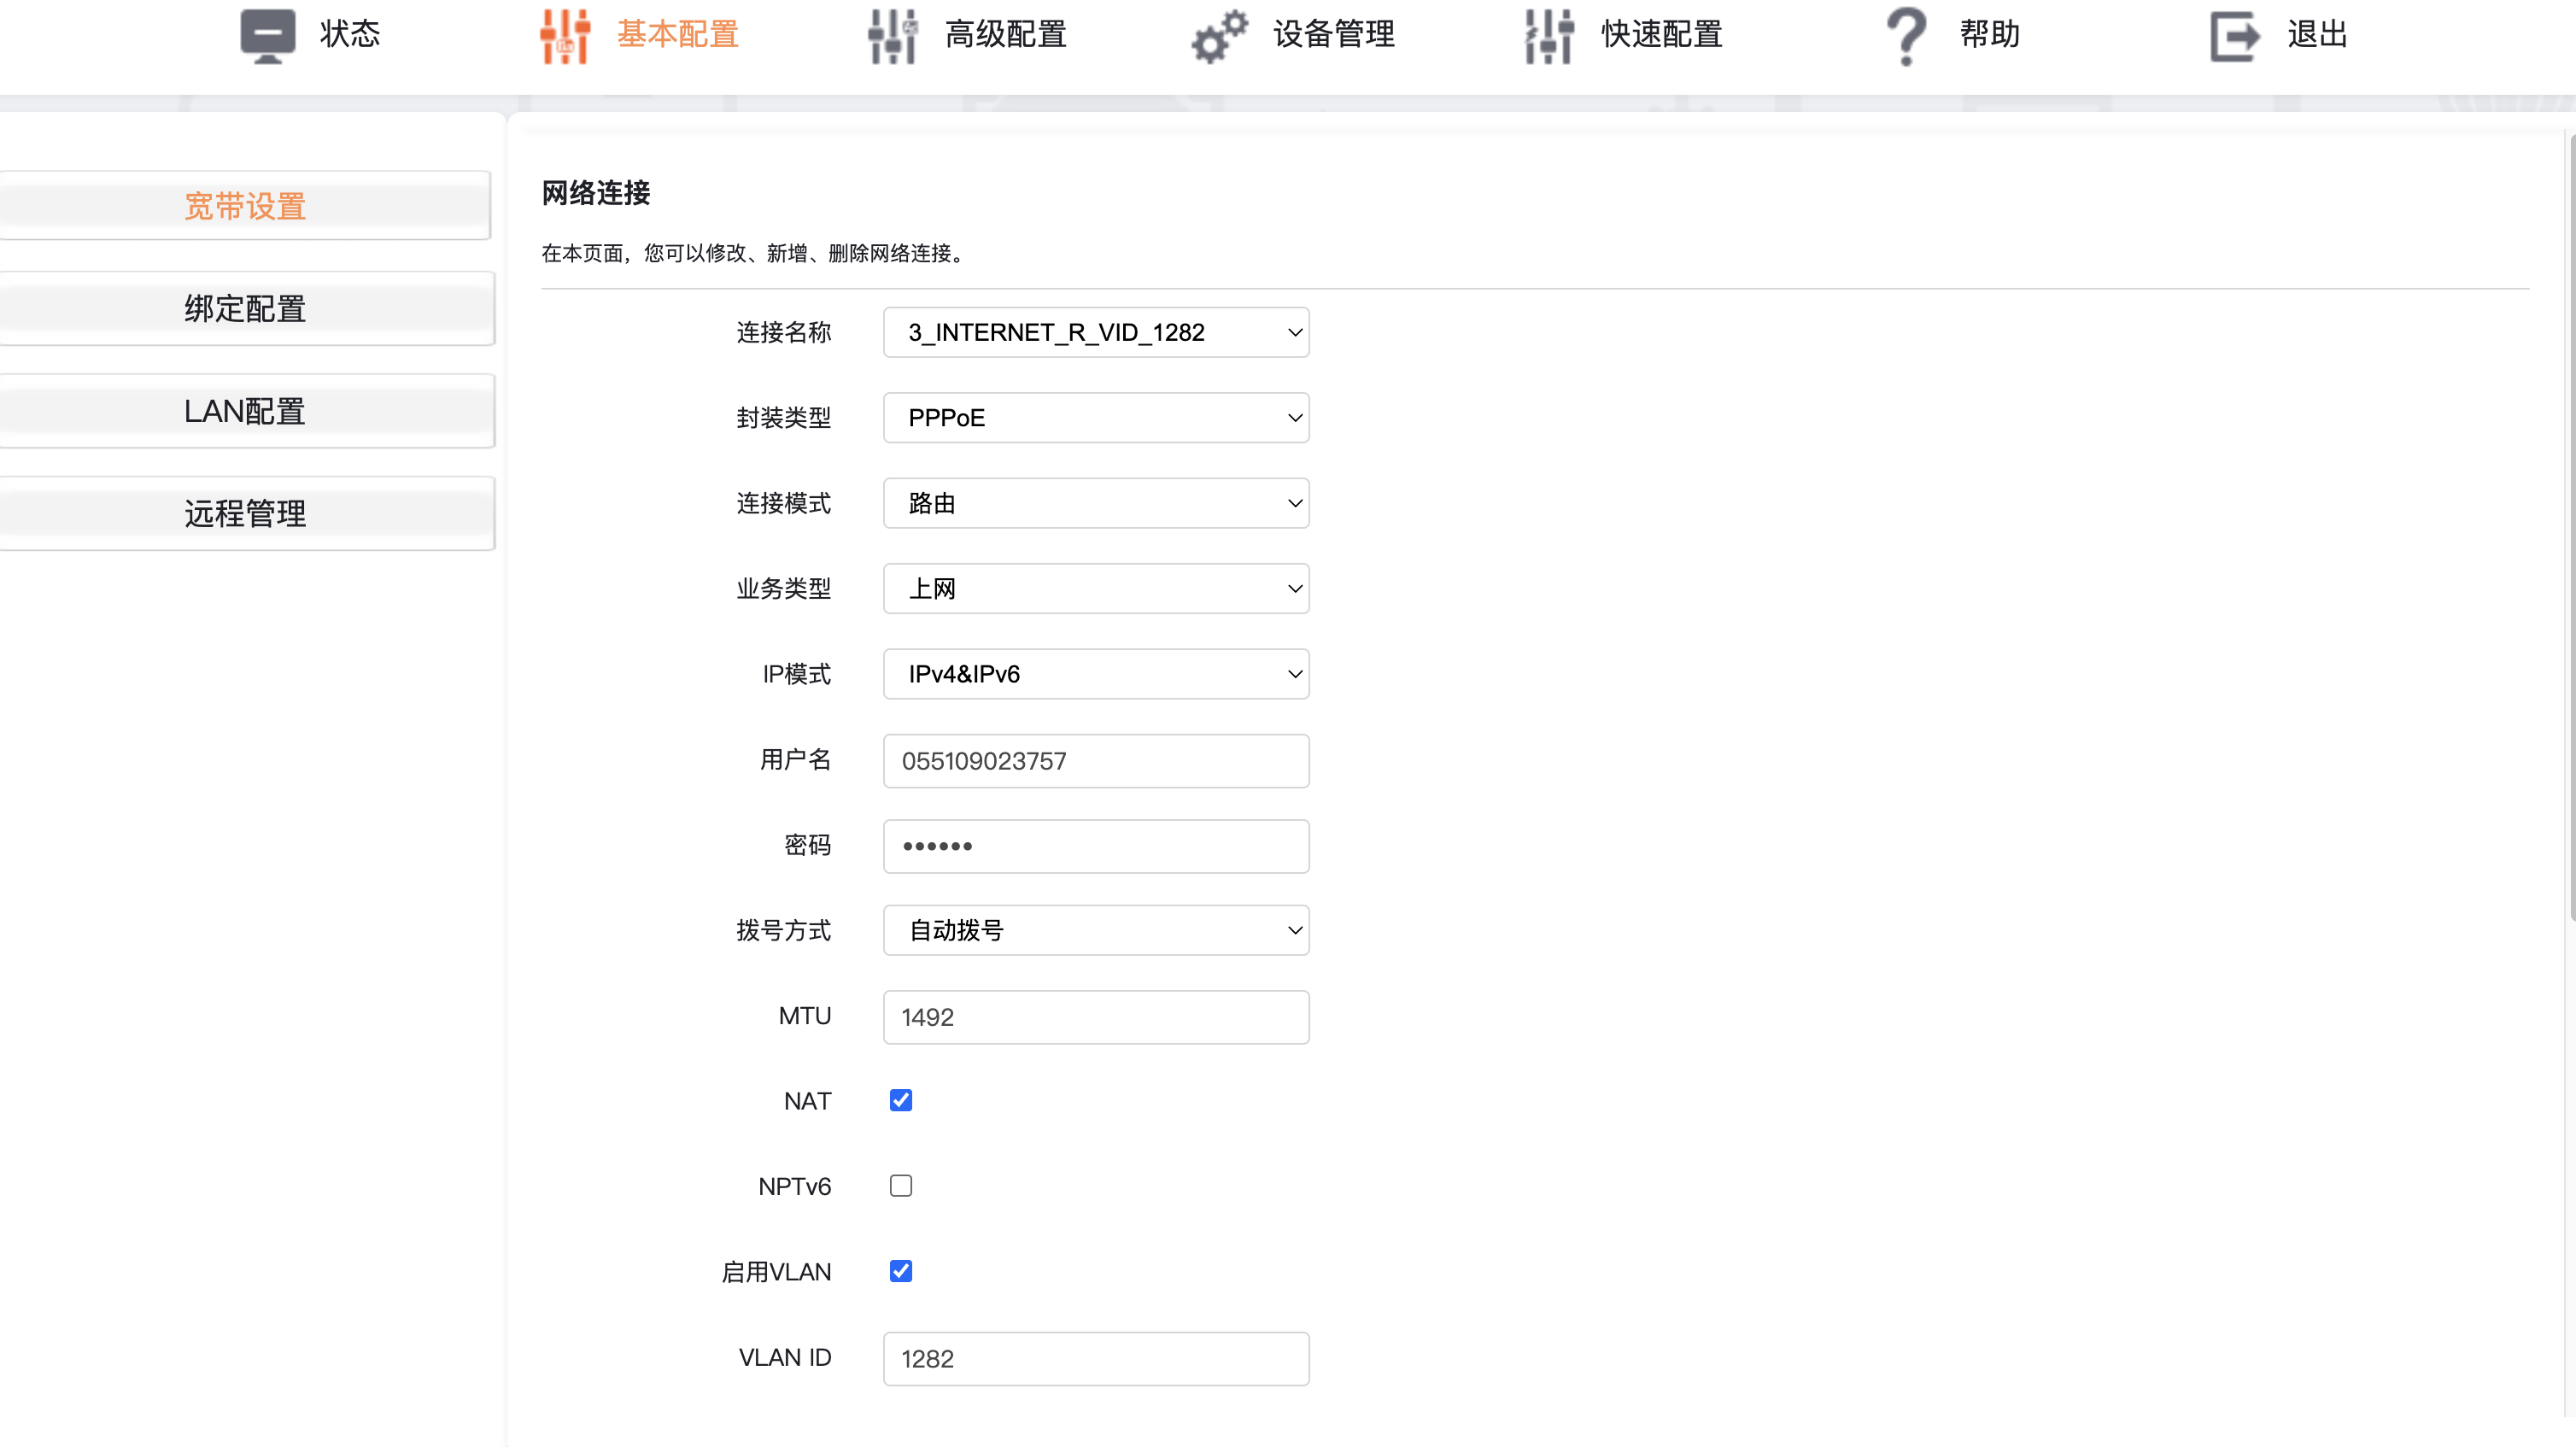Expand the IP模式 IPv4&IPv6 dropdown
This screenshot has height=1447, width=2576.
pos(1096,674)
